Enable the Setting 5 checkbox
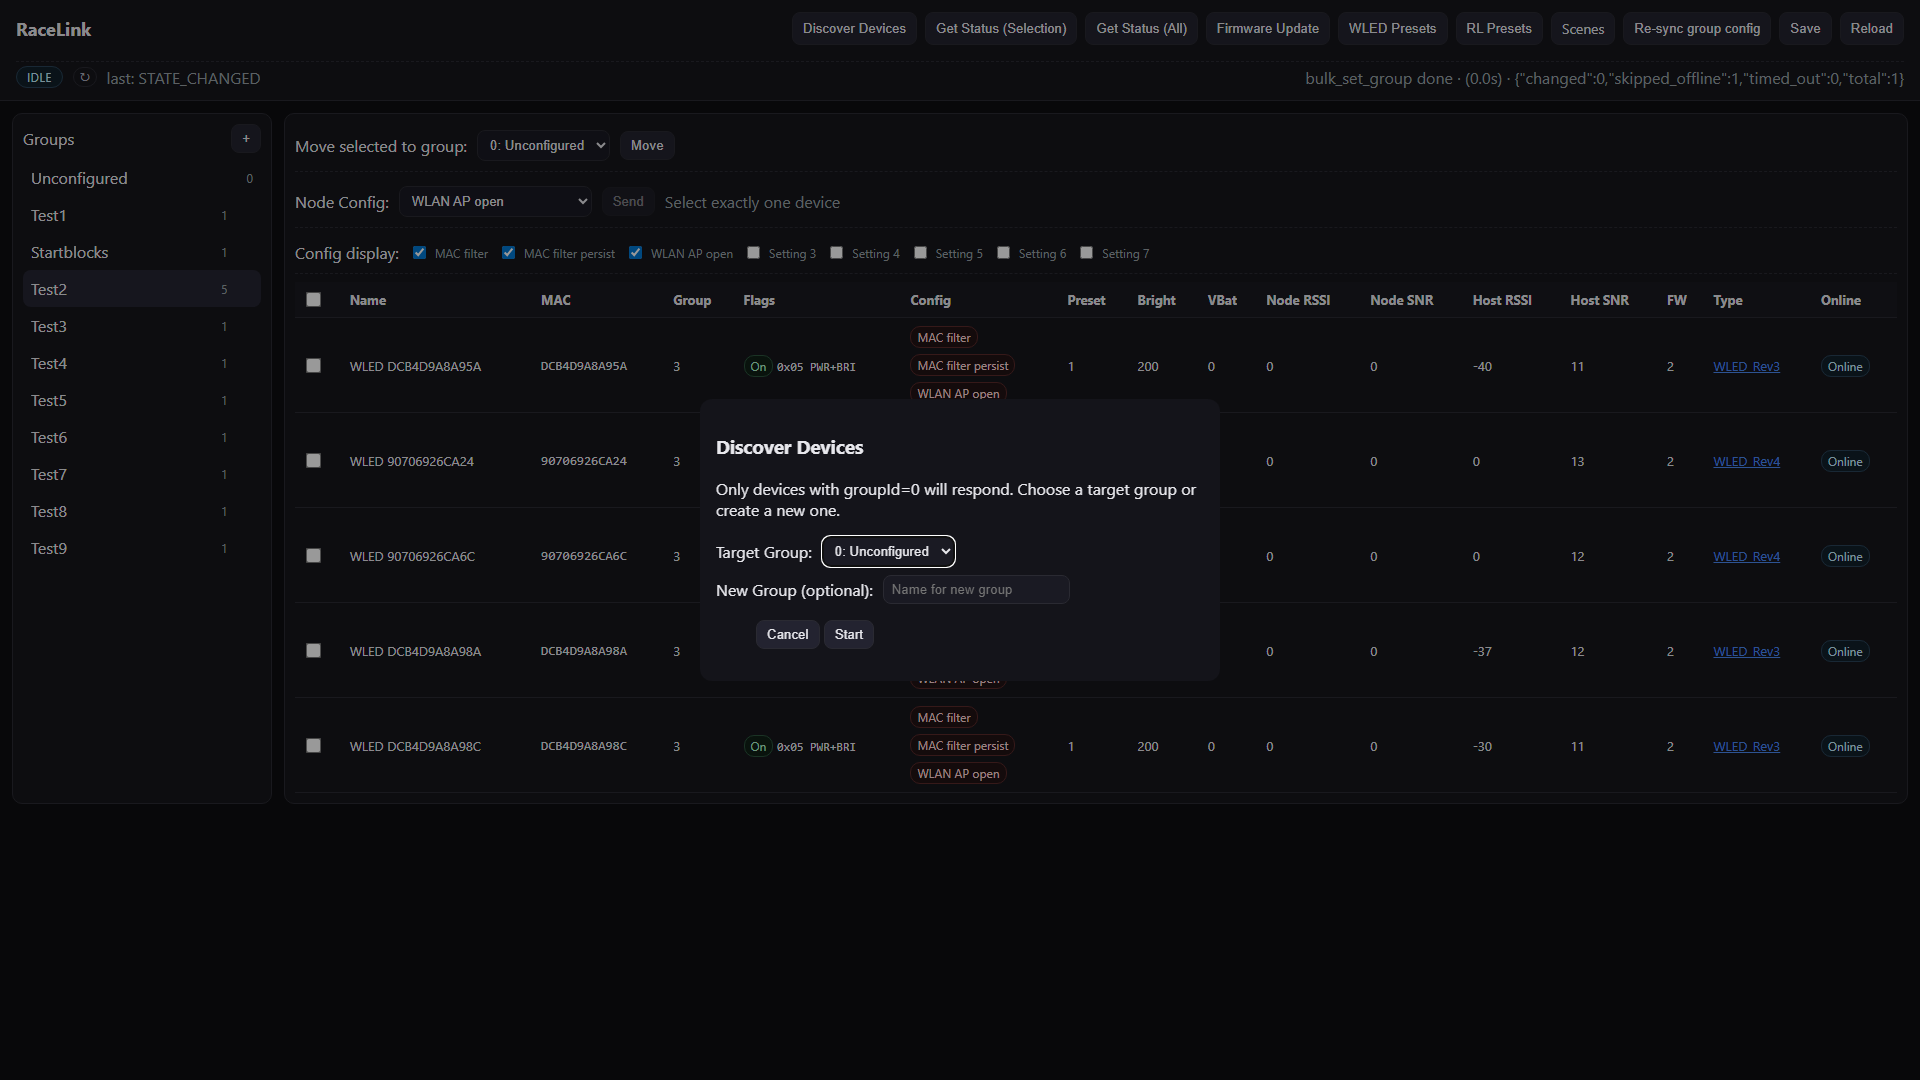The image size is (1920, 1080). click(x=921, y=253)
